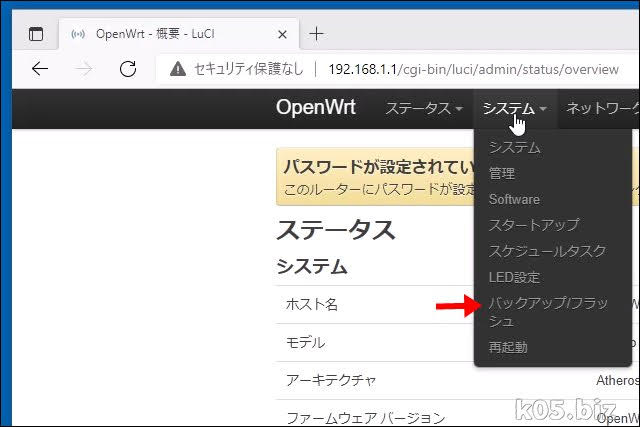Click the アーキテクチャ row label

point(331,380)
